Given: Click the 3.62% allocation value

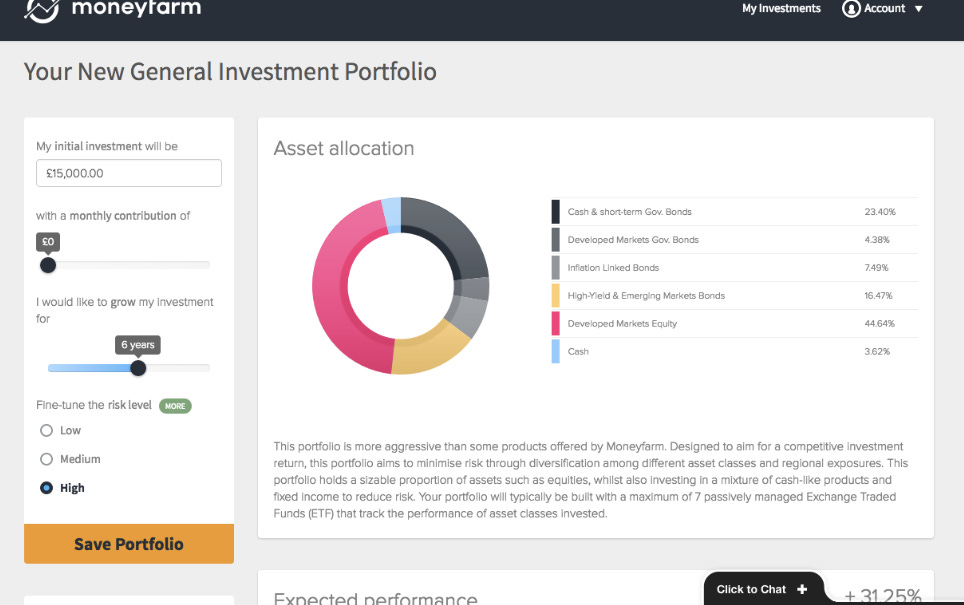Looking at the screenshot, I should pyautogui.click(x=877, y=352).
